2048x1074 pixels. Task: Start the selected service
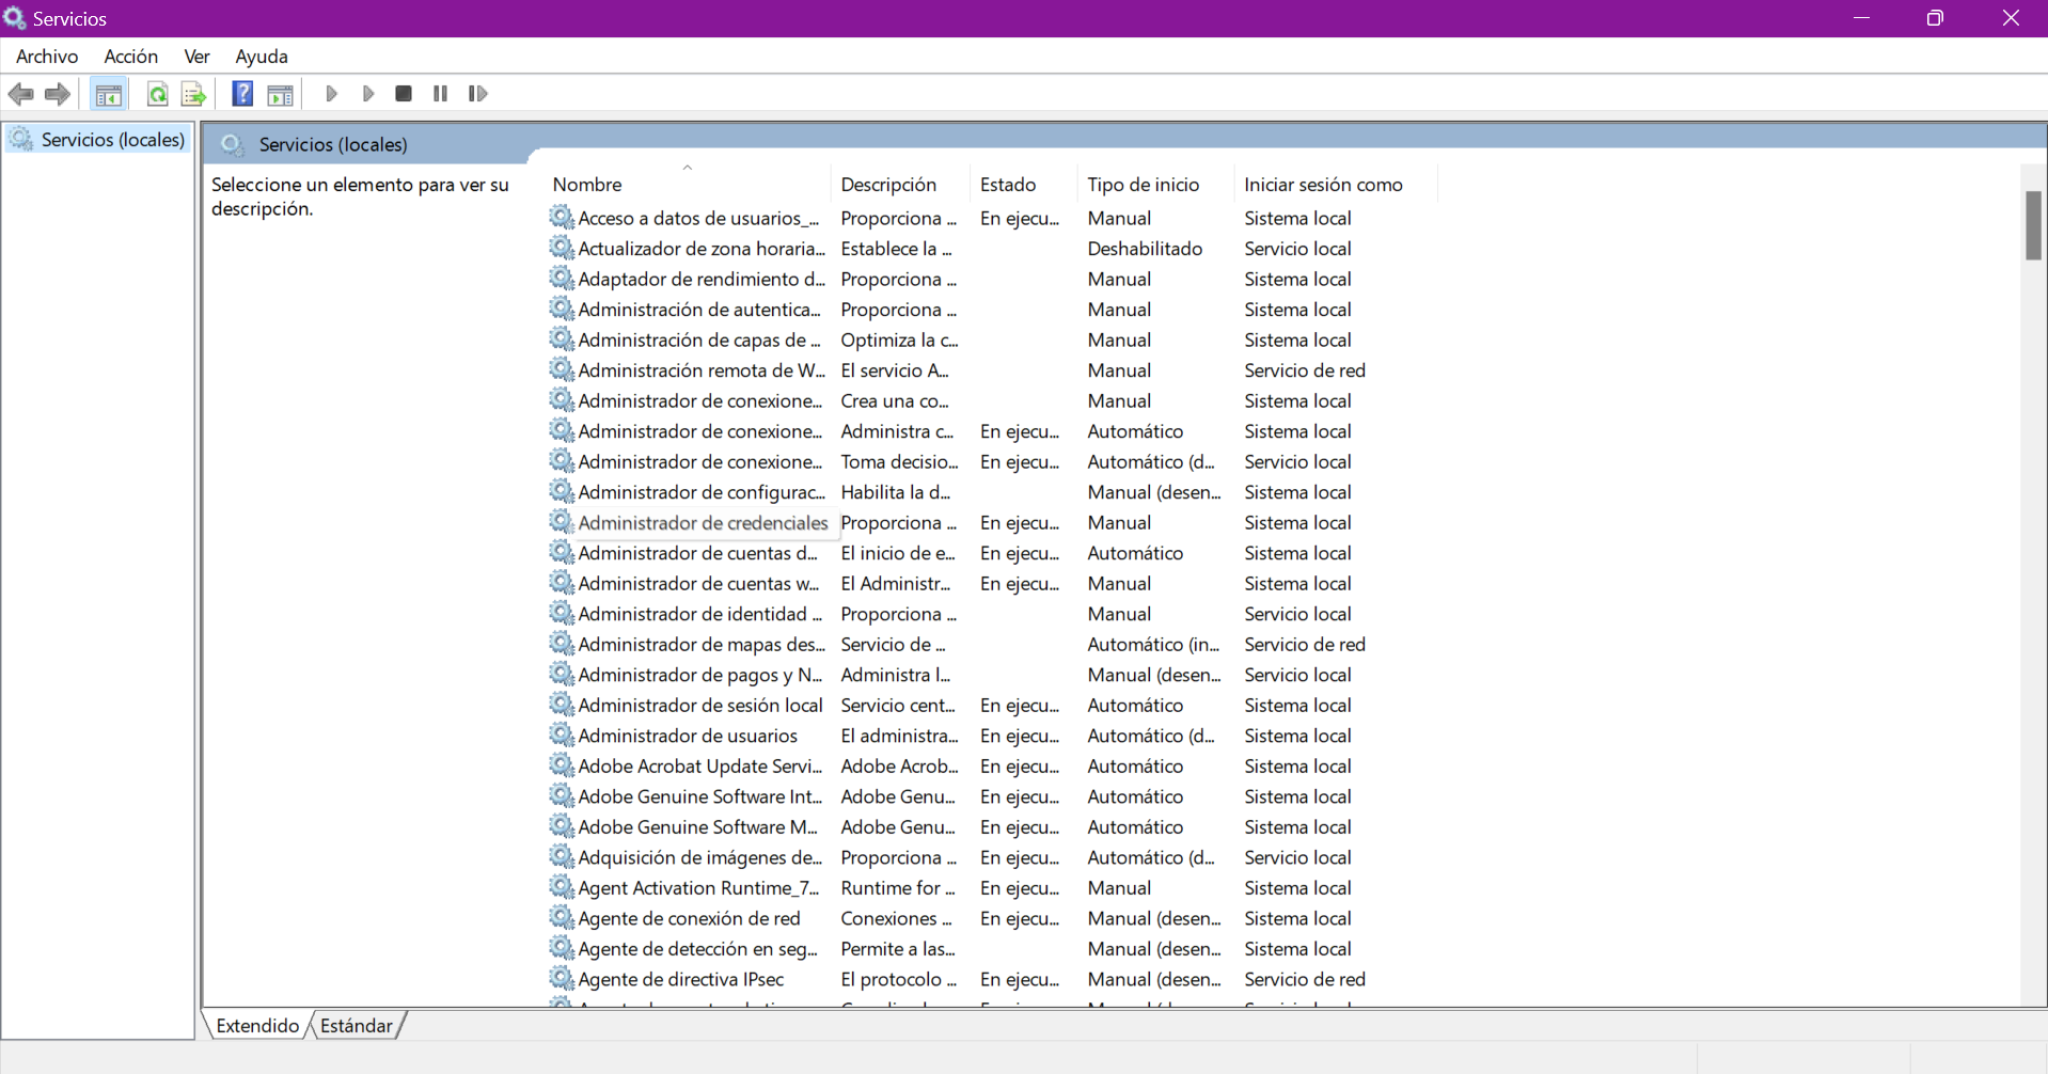[x=331, y=94]
